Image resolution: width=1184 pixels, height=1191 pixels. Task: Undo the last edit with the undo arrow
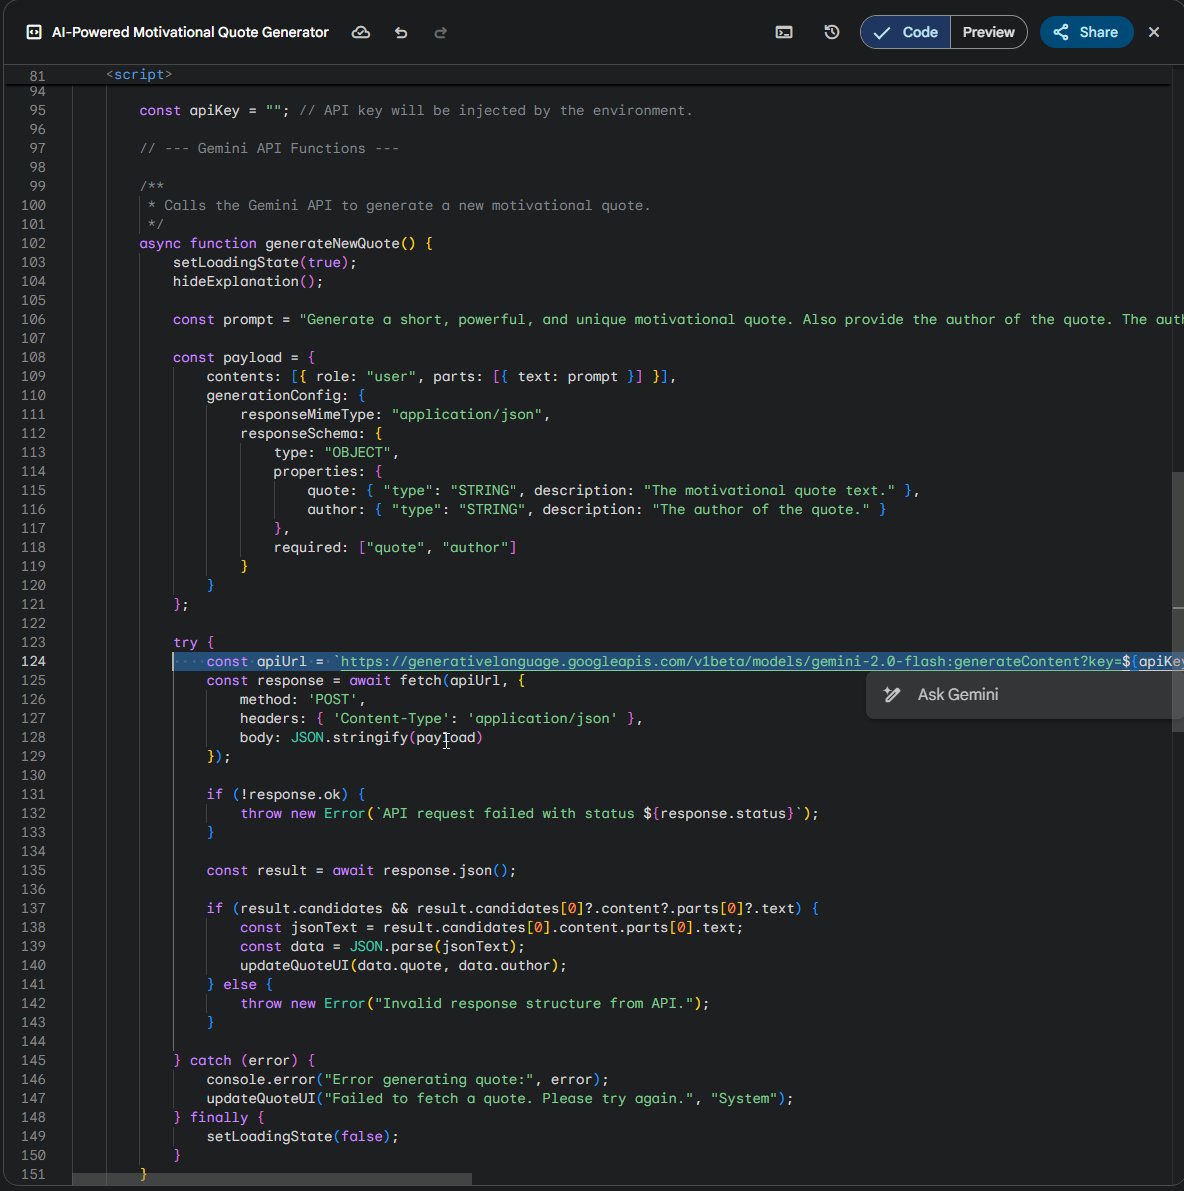pyautogui.click(x=401, y=33)
